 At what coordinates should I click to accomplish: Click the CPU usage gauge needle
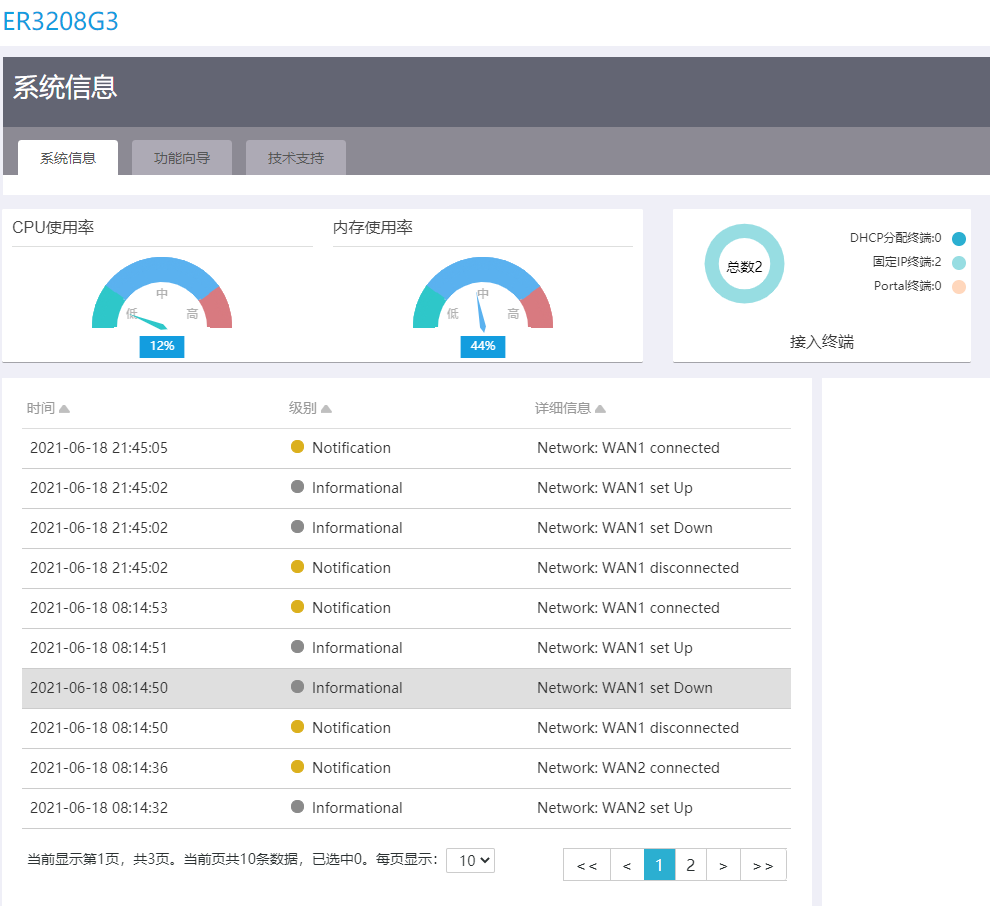tap(150, 322)
